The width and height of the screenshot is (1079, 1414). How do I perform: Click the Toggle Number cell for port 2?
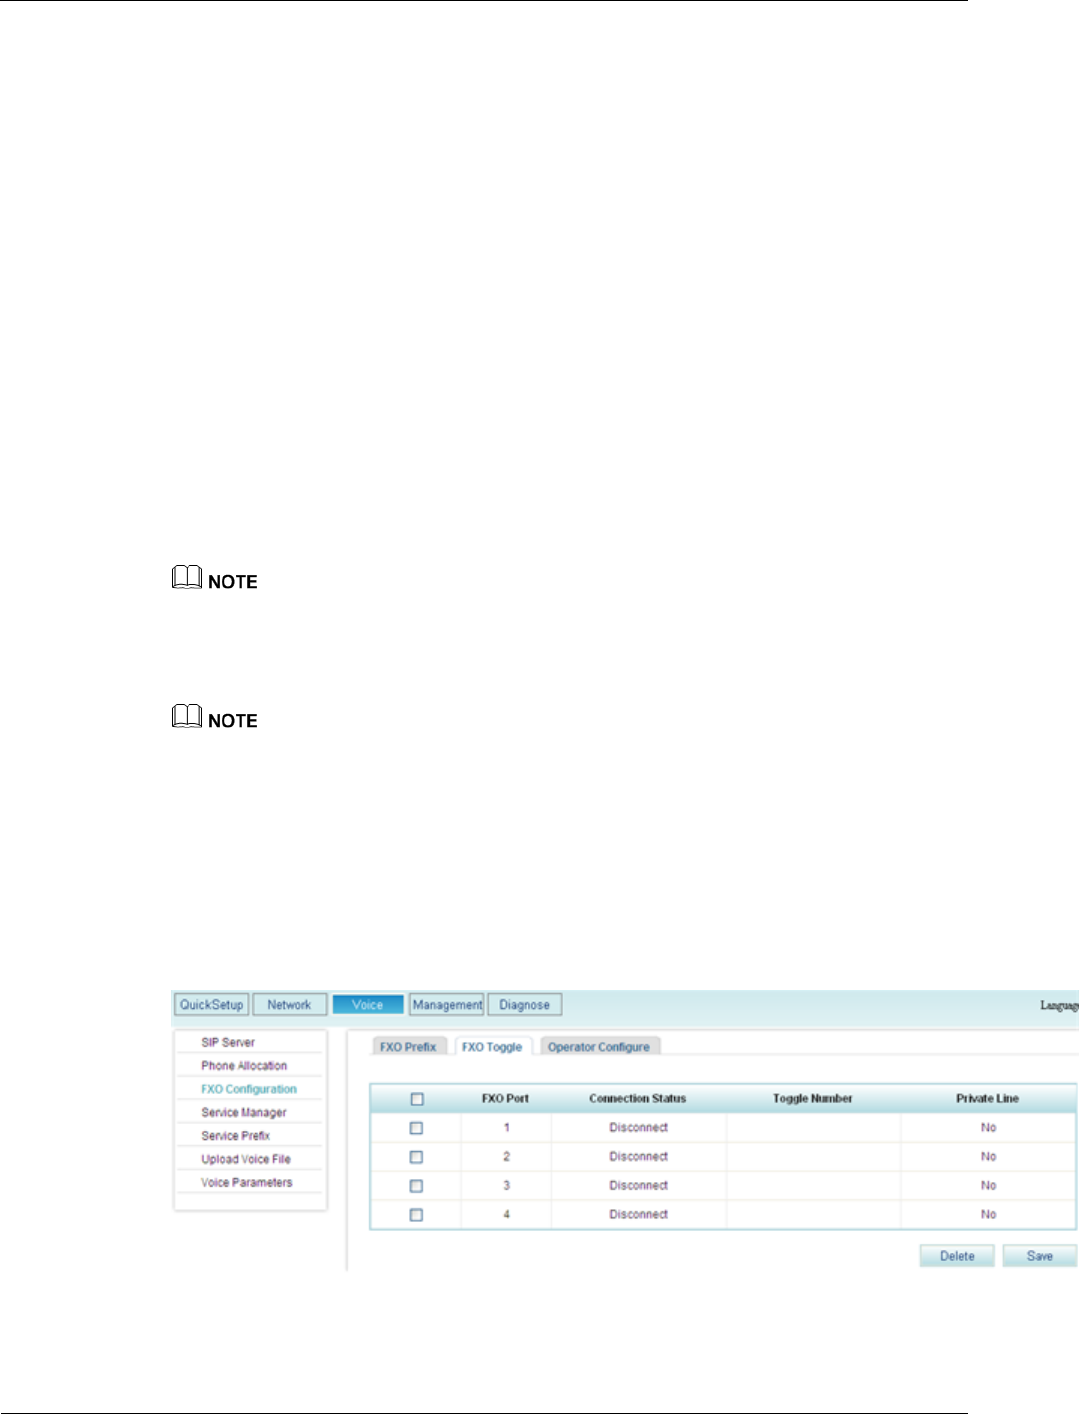point(813,1157)
